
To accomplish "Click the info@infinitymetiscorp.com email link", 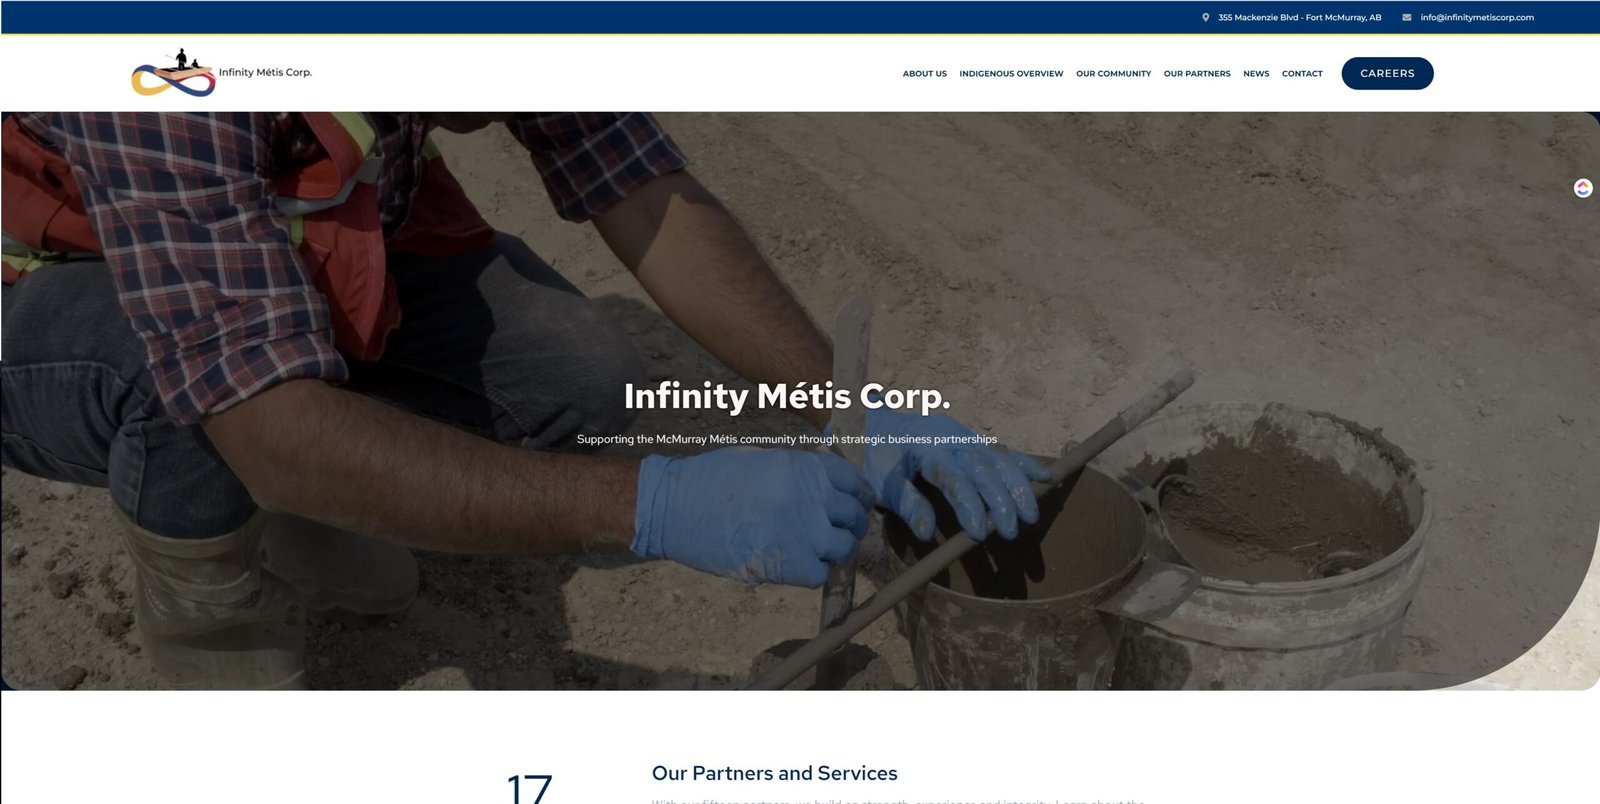I will click(1476, 17).
